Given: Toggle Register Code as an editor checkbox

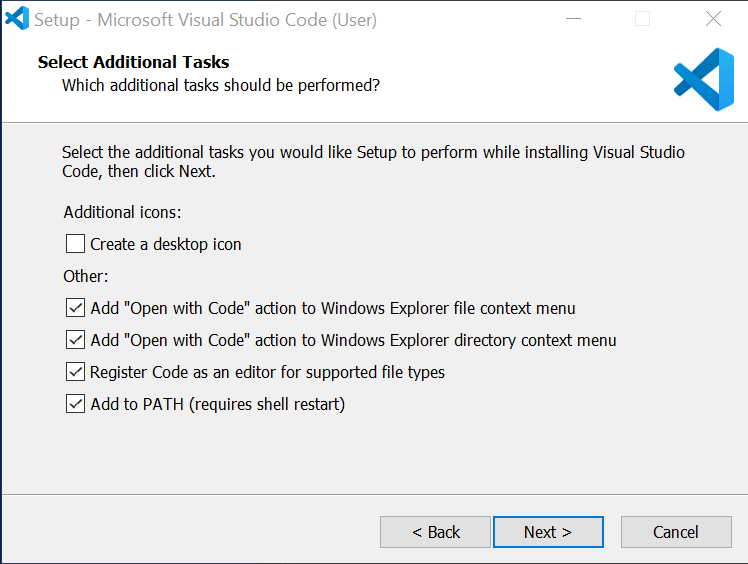Looking at the screenshot, I should 76,372.
